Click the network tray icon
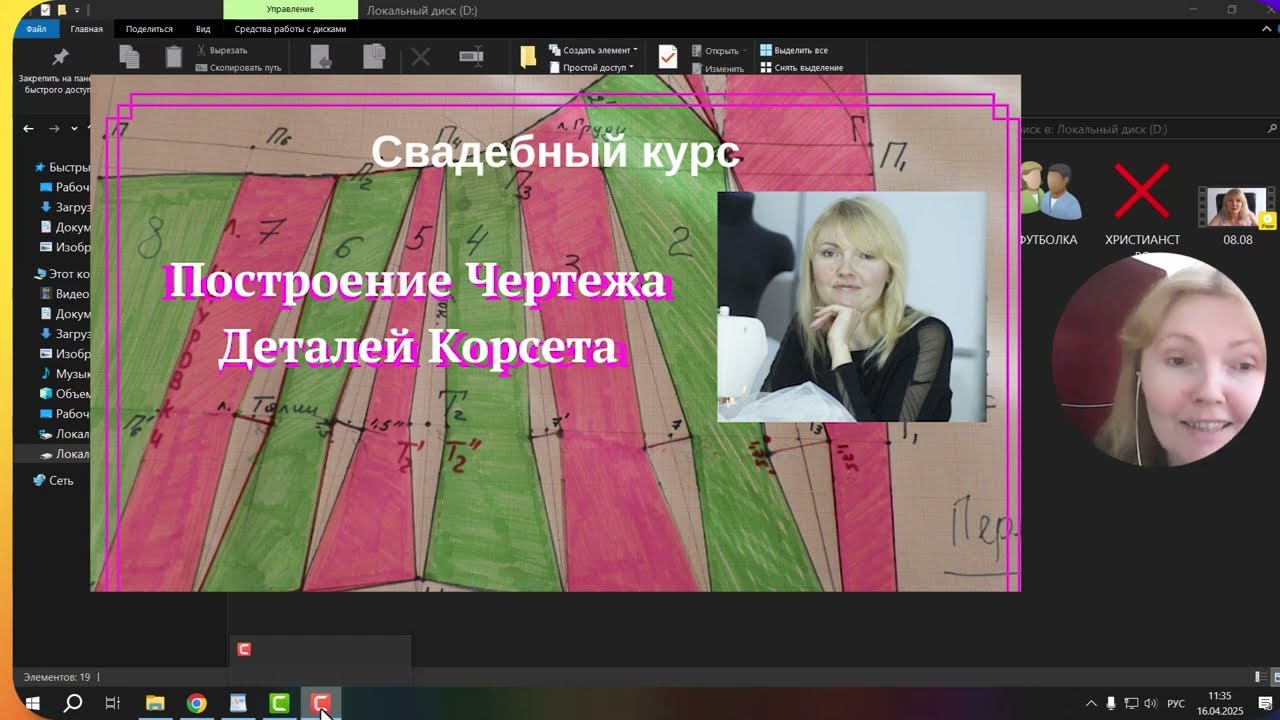 pyautogui.click(x=1131, y=703)
